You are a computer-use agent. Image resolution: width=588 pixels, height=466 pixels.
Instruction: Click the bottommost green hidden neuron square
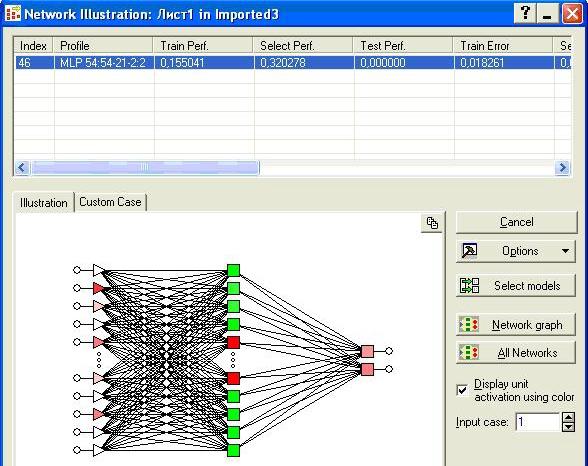tap(233, 450)
